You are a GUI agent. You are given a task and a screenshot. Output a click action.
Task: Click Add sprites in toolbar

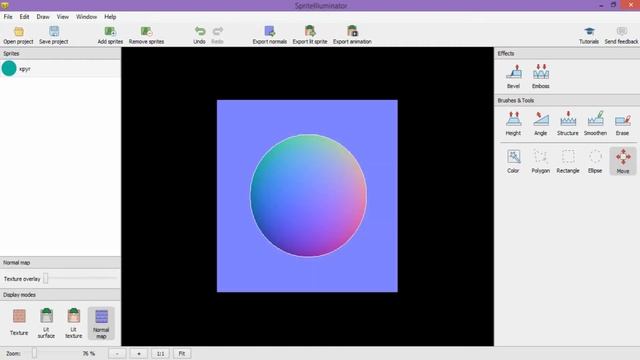(x=110, y=35)
